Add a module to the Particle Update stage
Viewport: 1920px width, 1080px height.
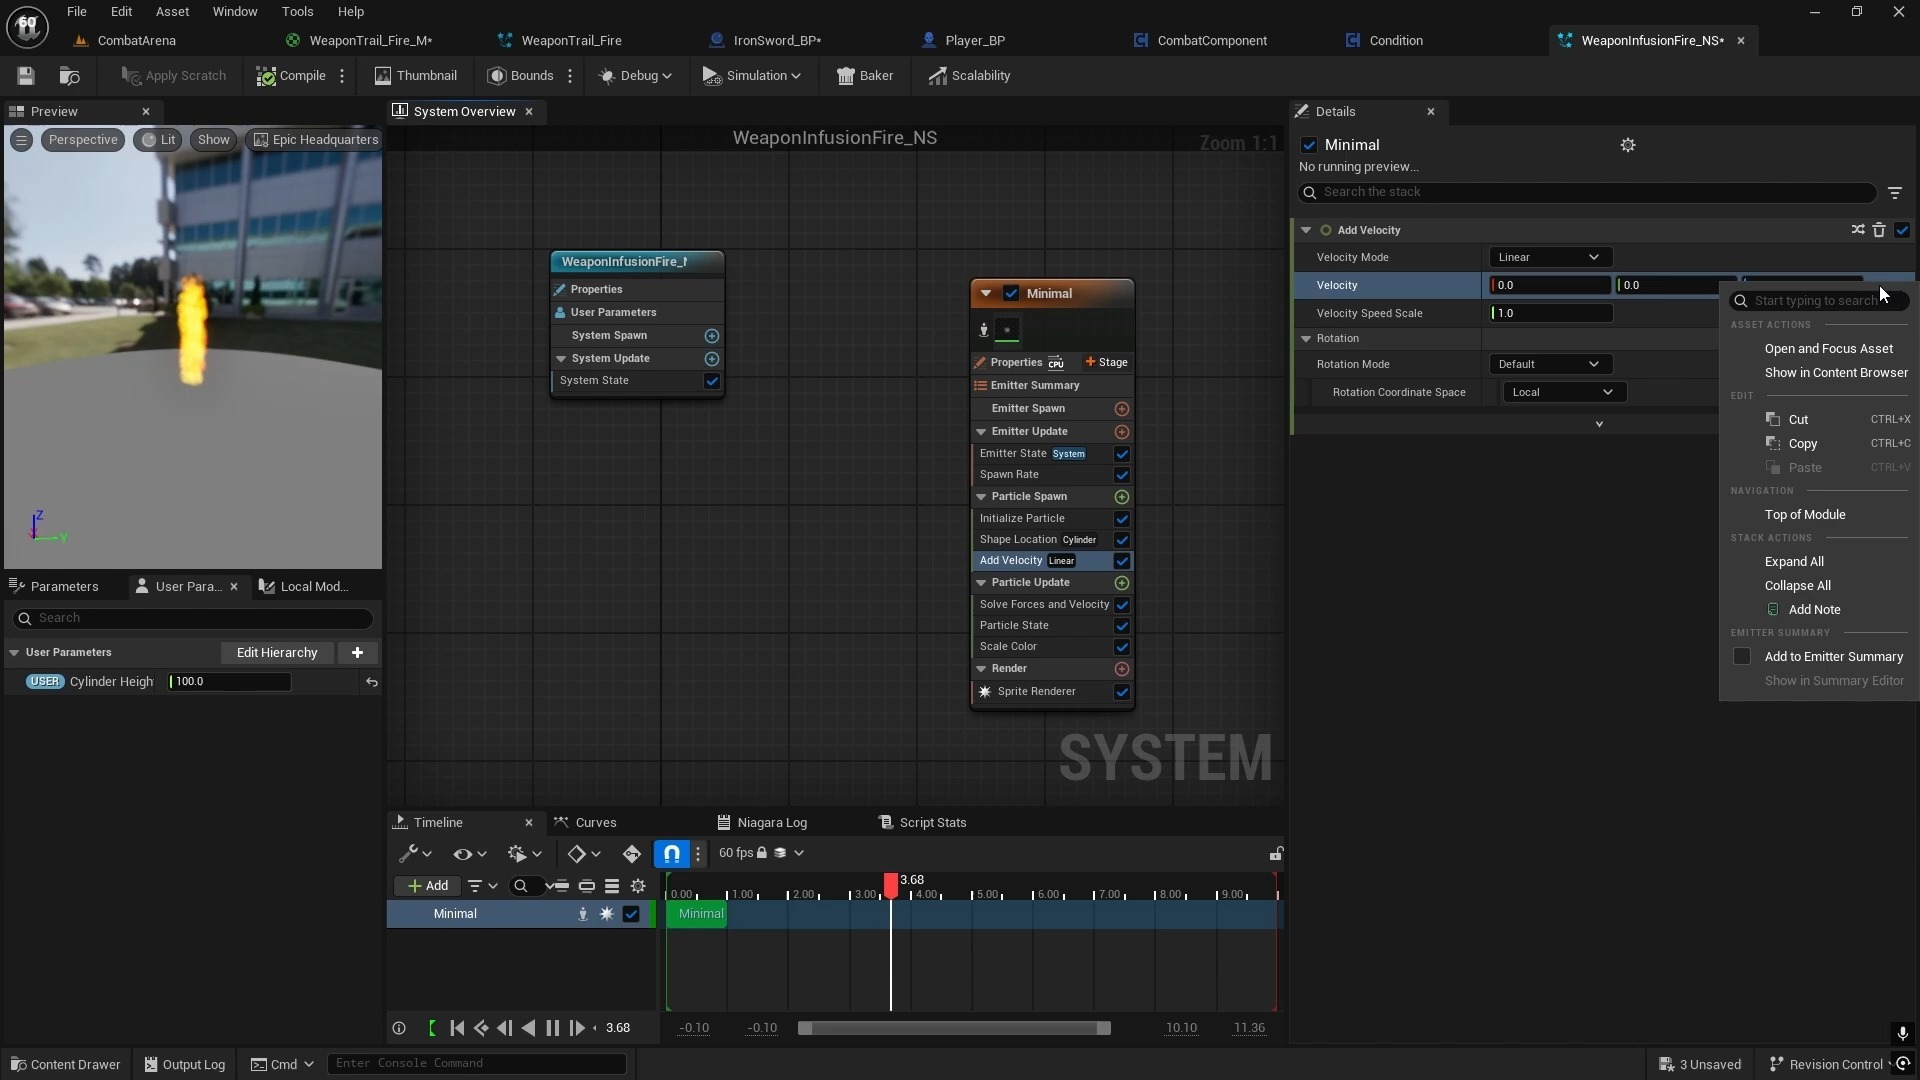coord(1121,583)
